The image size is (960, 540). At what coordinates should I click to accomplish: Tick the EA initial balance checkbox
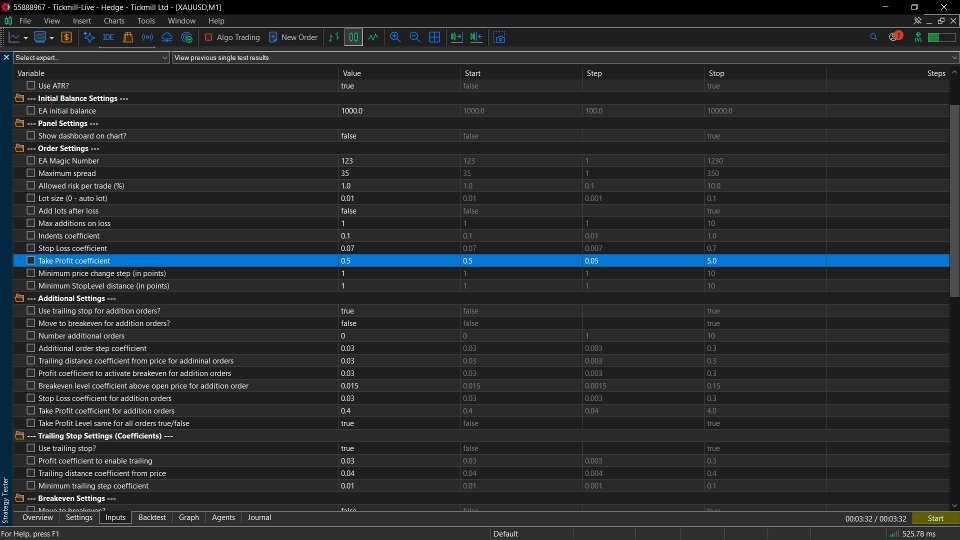(x=31, y=111)
